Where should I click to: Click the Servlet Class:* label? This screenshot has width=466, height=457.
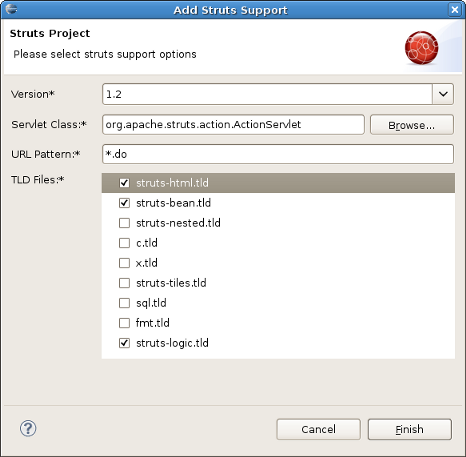(x=49, y=124)
